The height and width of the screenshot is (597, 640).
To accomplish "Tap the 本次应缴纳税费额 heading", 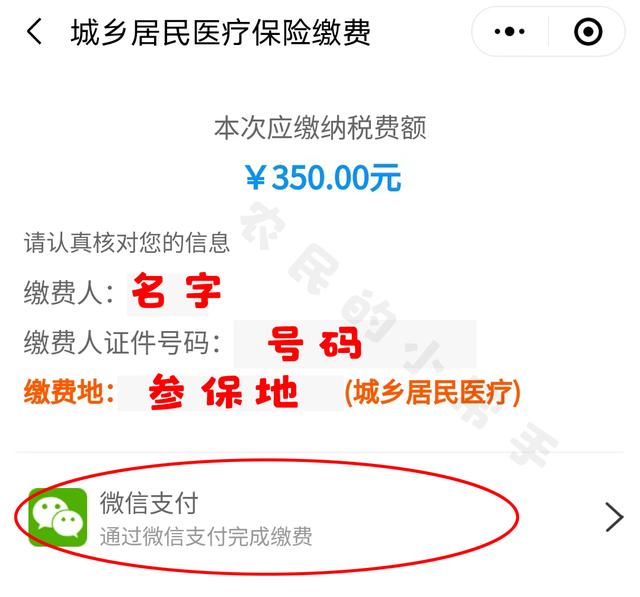I will pyautogui.click(x=320, y=128).
